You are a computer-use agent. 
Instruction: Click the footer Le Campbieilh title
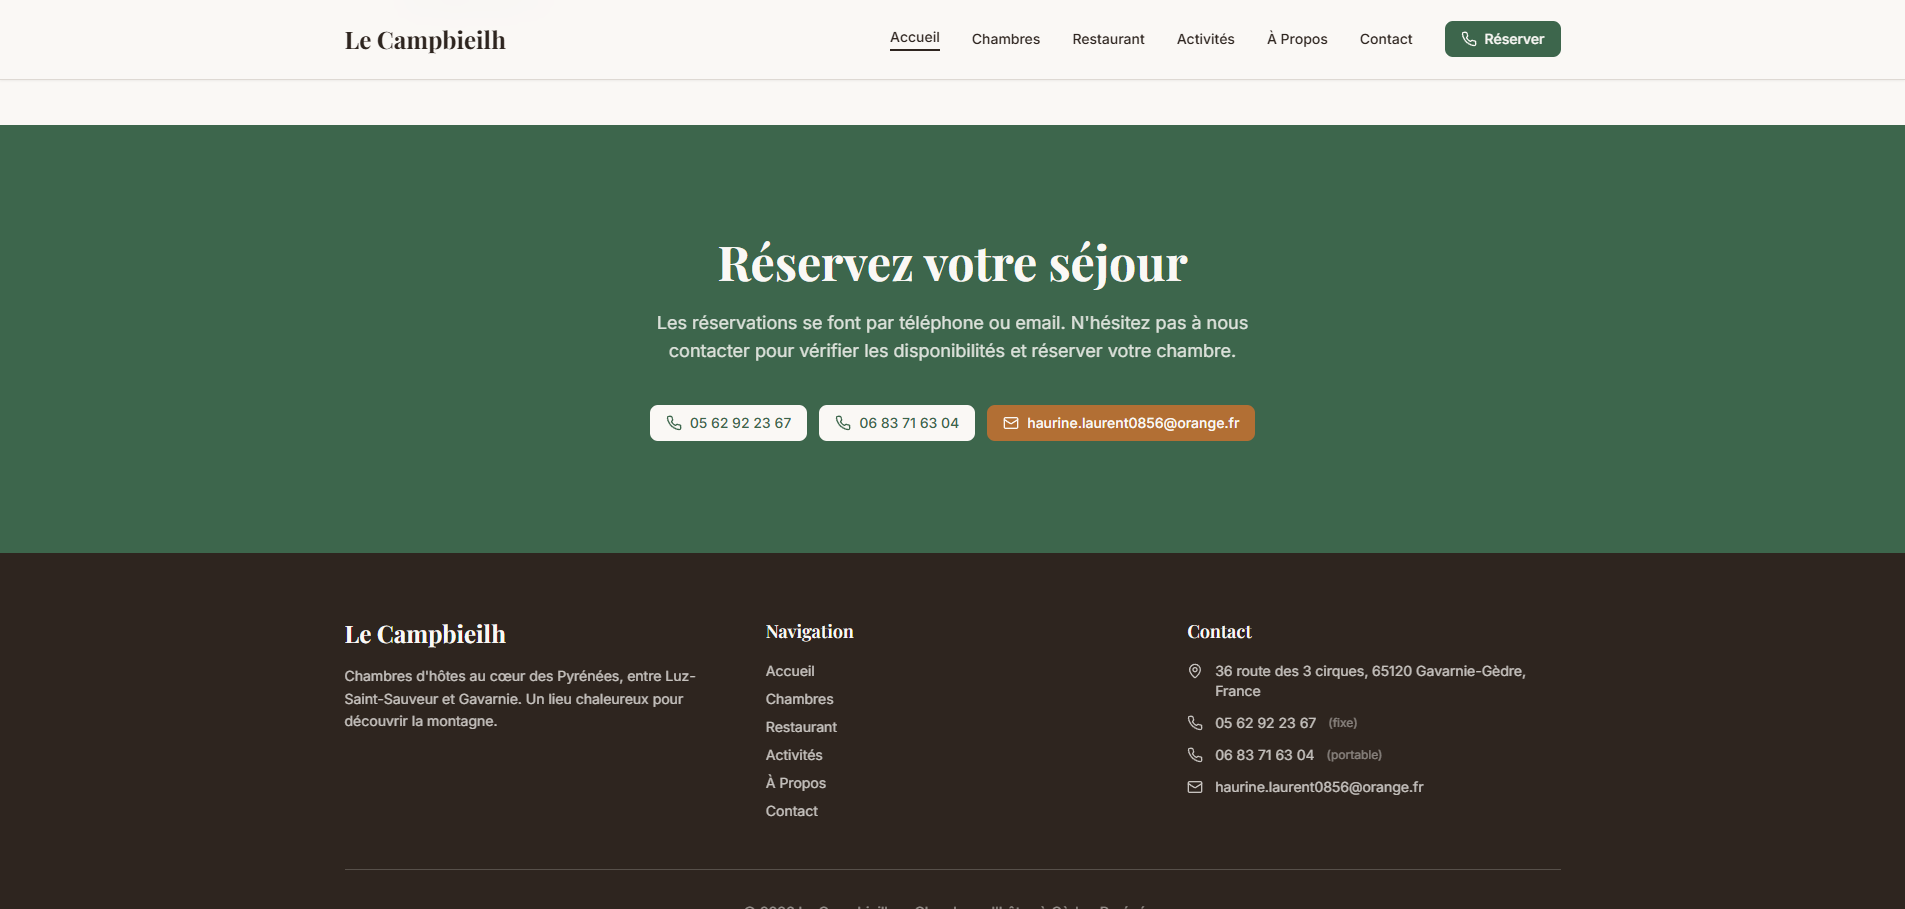[x=425, y=634]
